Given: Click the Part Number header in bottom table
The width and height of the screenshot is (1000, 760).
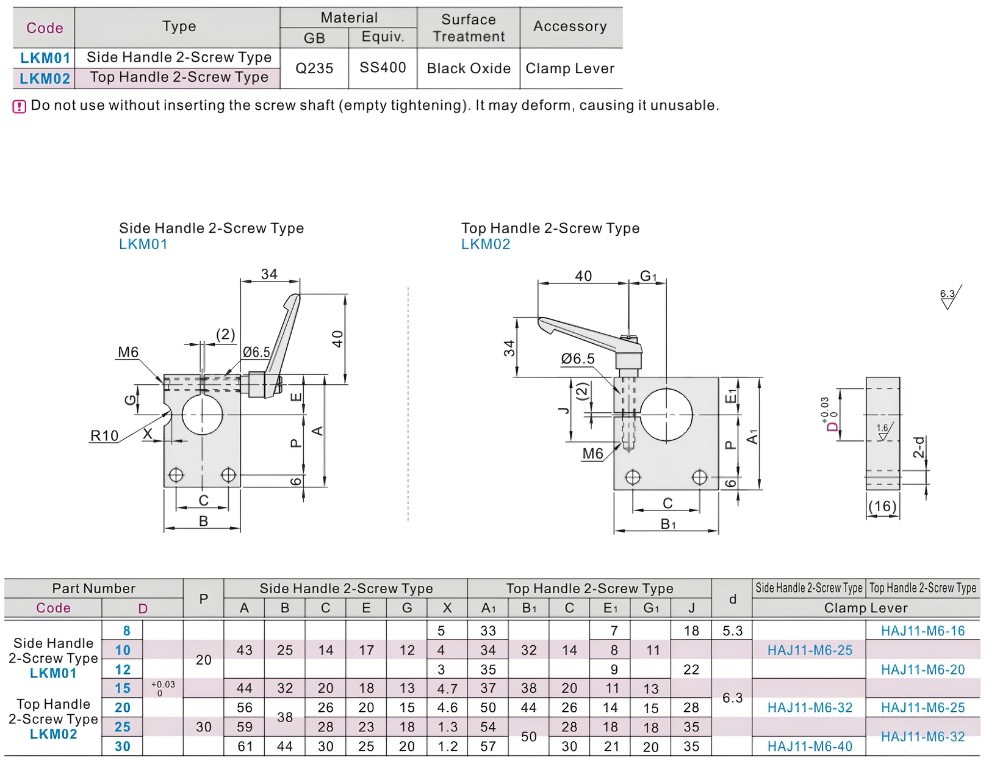Looking at the screenshot, I should tap(94, 588).
